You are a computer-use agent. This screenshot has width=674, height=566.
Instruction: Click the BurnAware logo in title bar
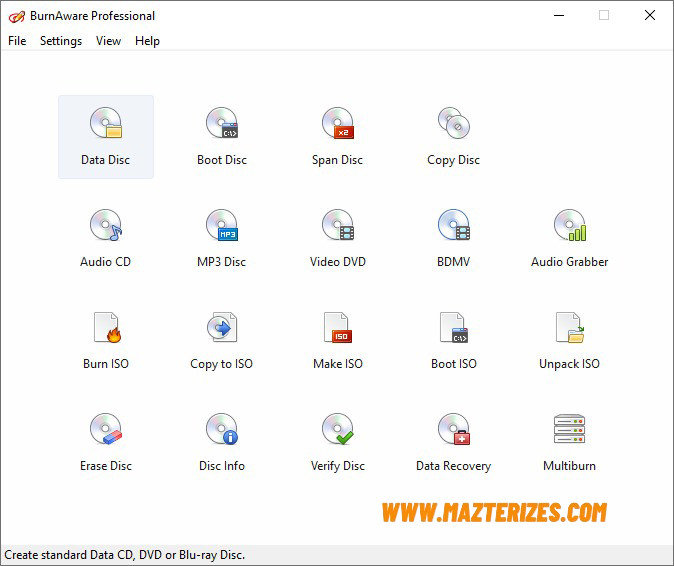click(17, 16)
